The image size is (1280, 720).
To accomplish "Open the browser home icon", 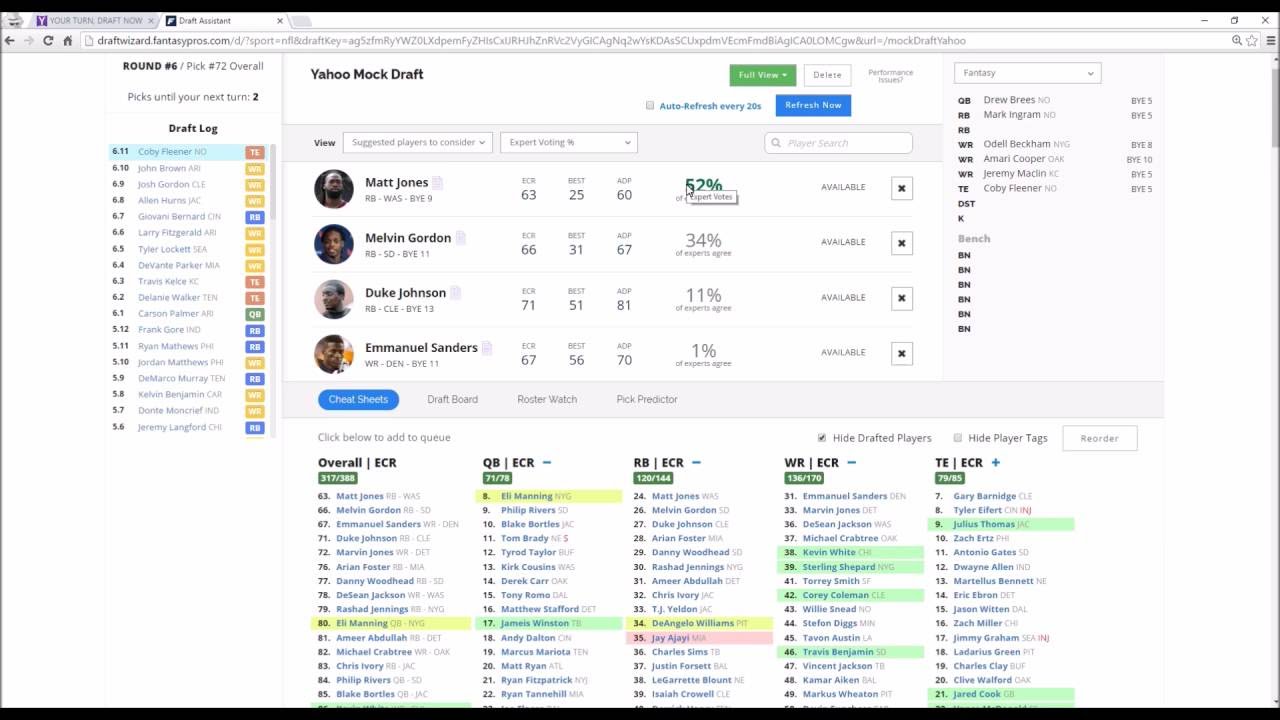I will tap(67, 41).
